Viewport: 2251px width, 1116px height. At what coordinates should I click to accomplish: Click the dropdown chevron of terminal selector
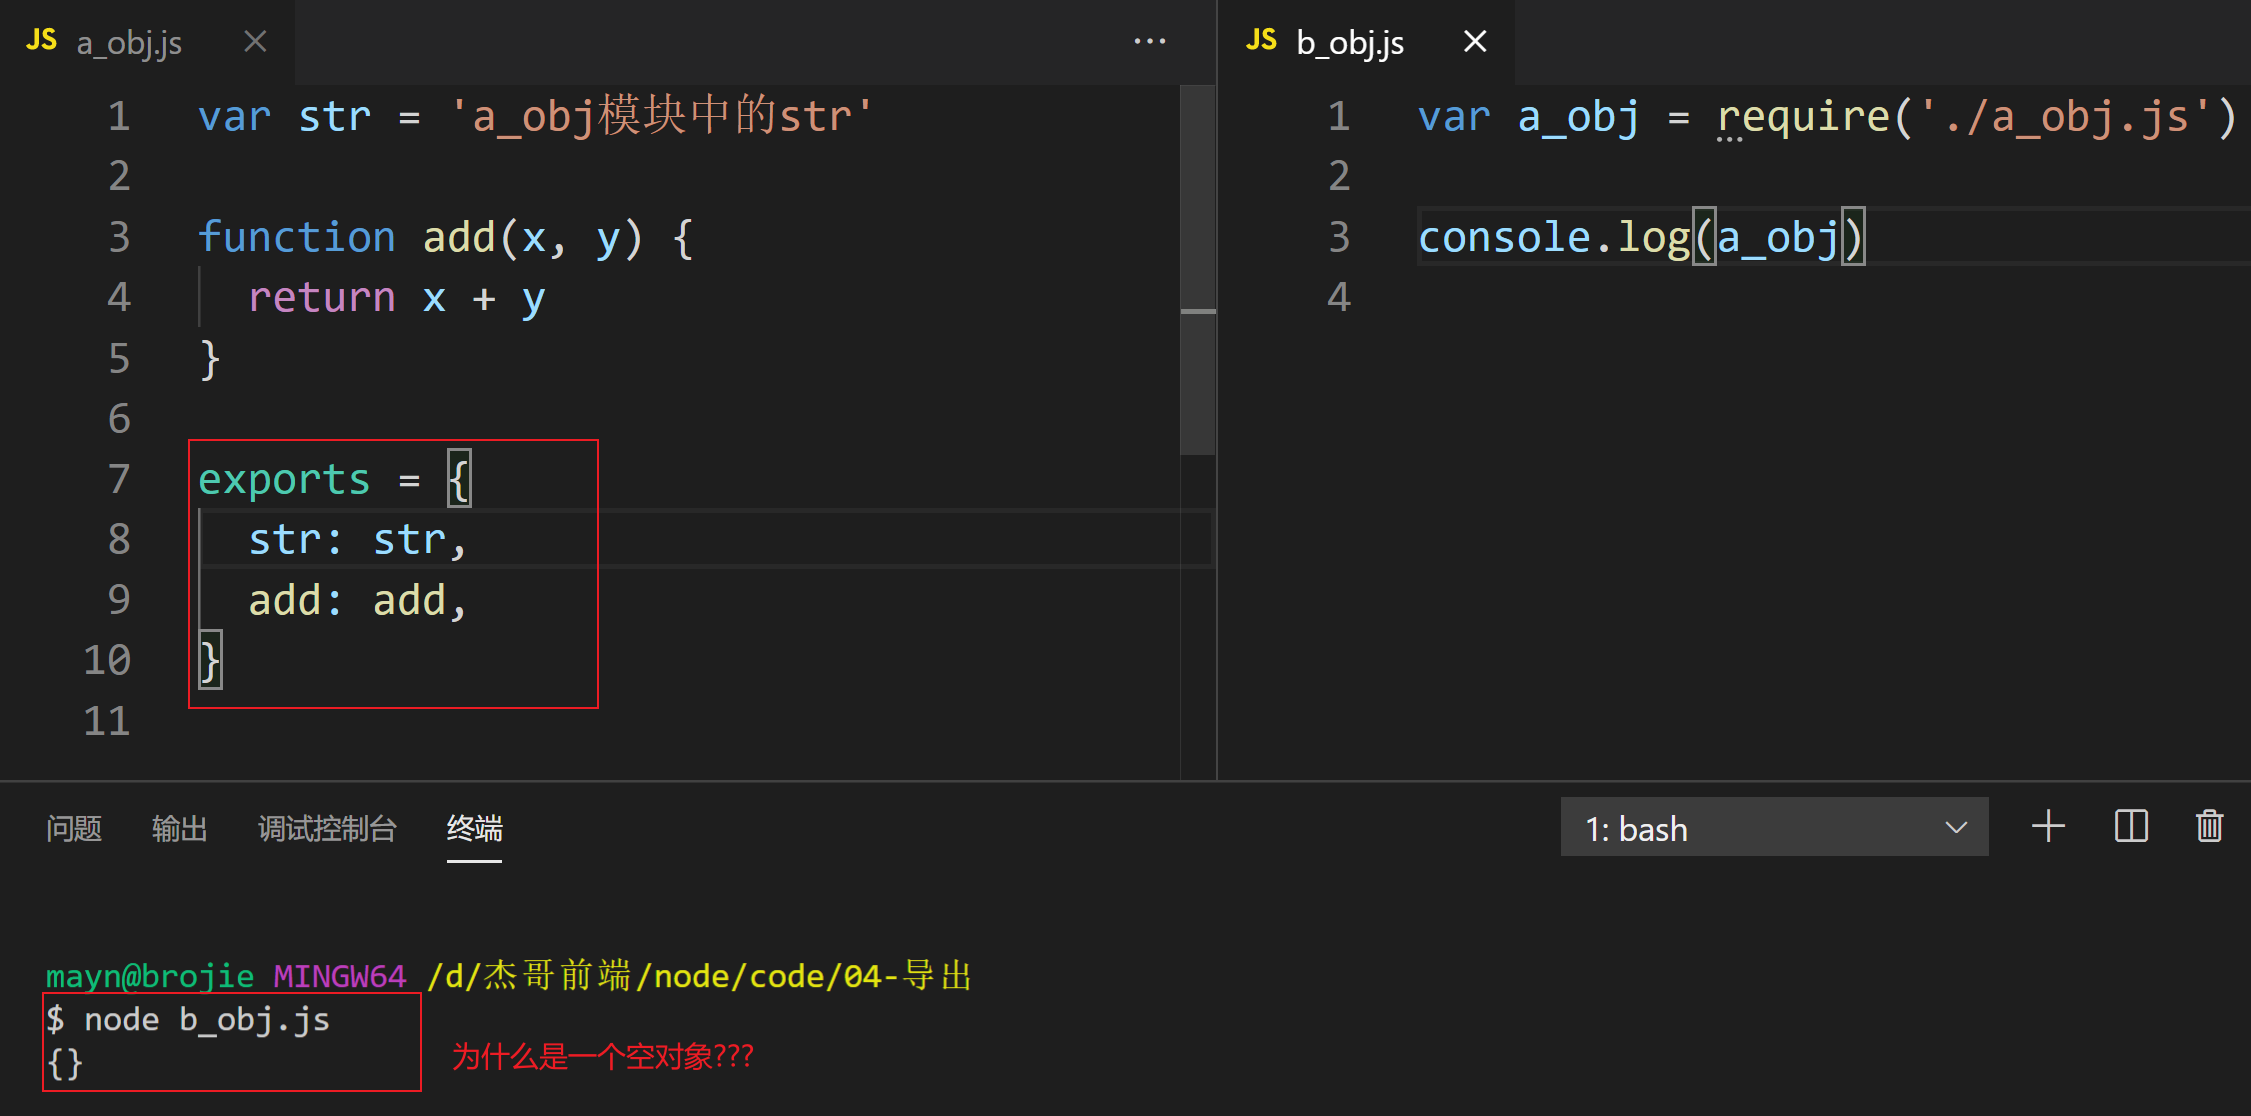pyautogui.click(x=1956, y=828)
